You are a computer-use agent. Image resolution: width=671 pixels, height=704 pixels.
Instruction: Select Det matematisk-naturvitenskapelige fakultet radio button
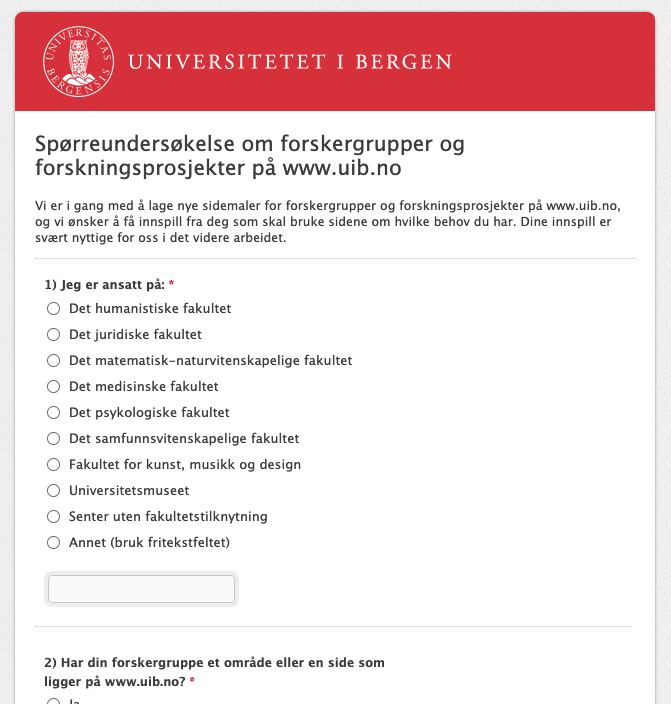tap(54, 360)
